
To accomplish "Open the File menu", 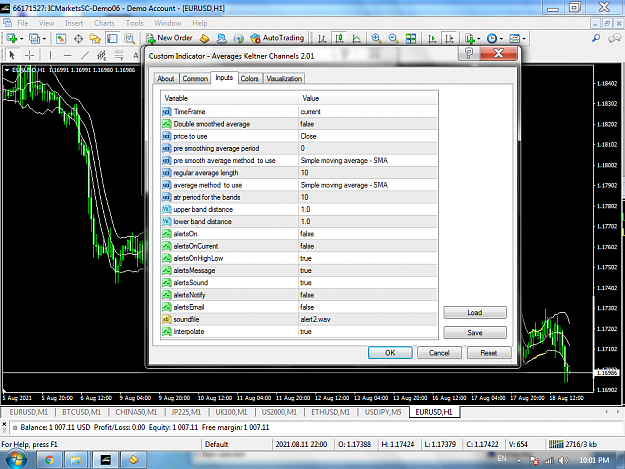I will pos(22,23).
